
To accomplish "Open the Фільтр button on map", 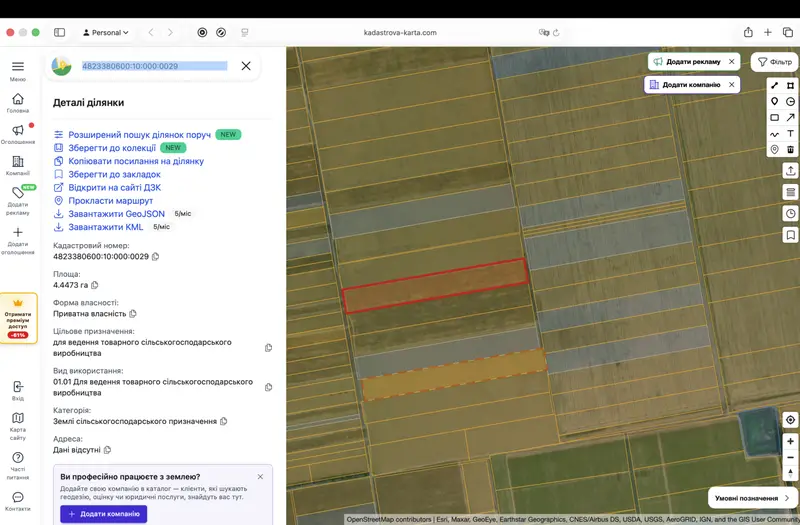I will tap(774, 62).
